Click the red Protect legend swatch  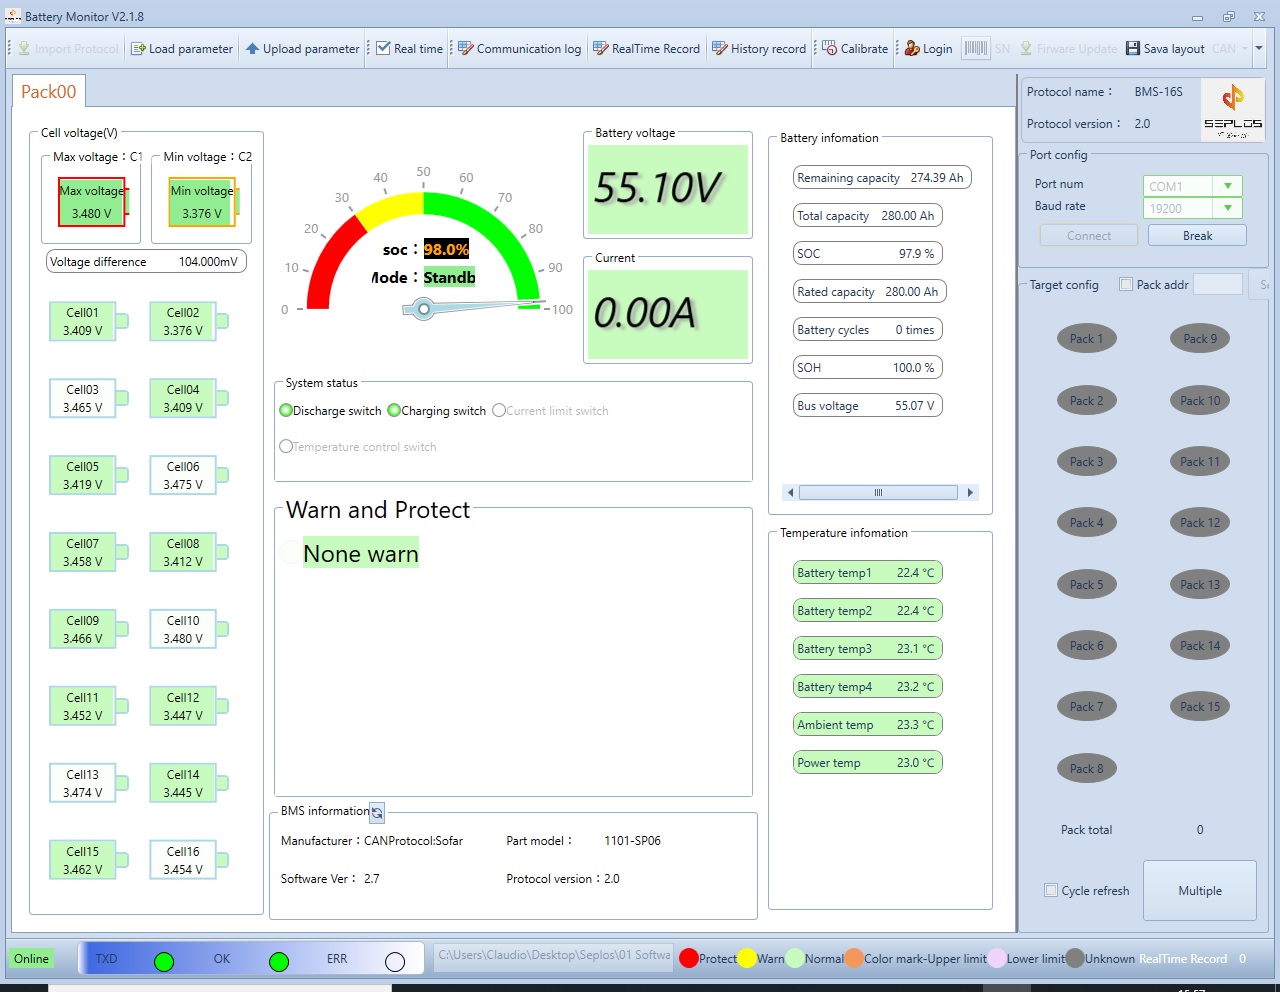tap(688, 958)
